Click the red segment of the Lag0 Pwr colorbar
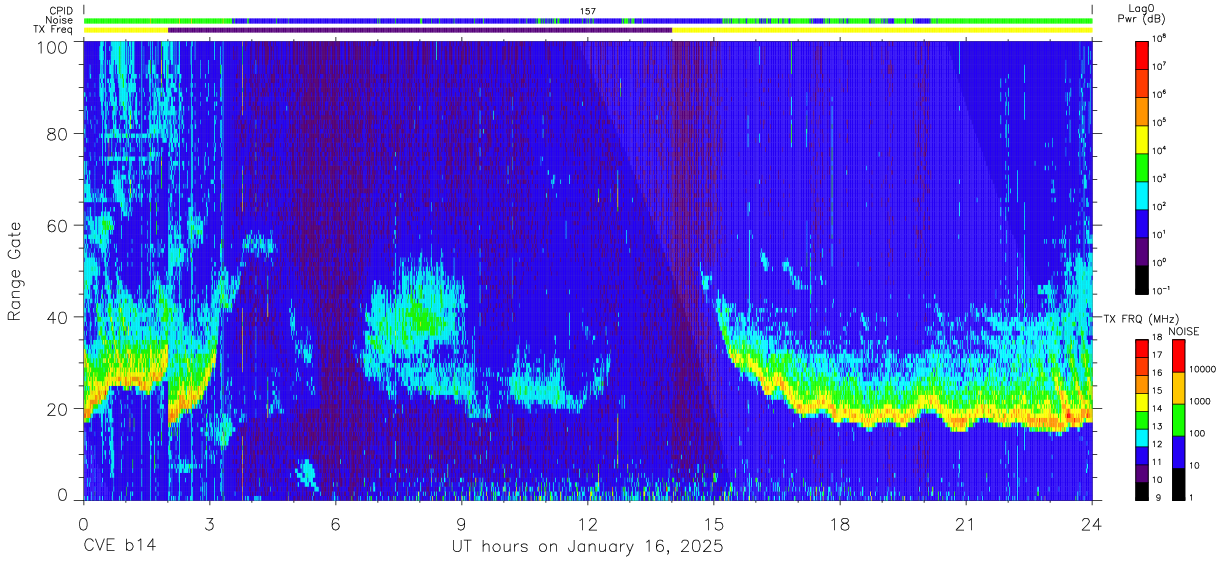 (x=1142, y=54)
